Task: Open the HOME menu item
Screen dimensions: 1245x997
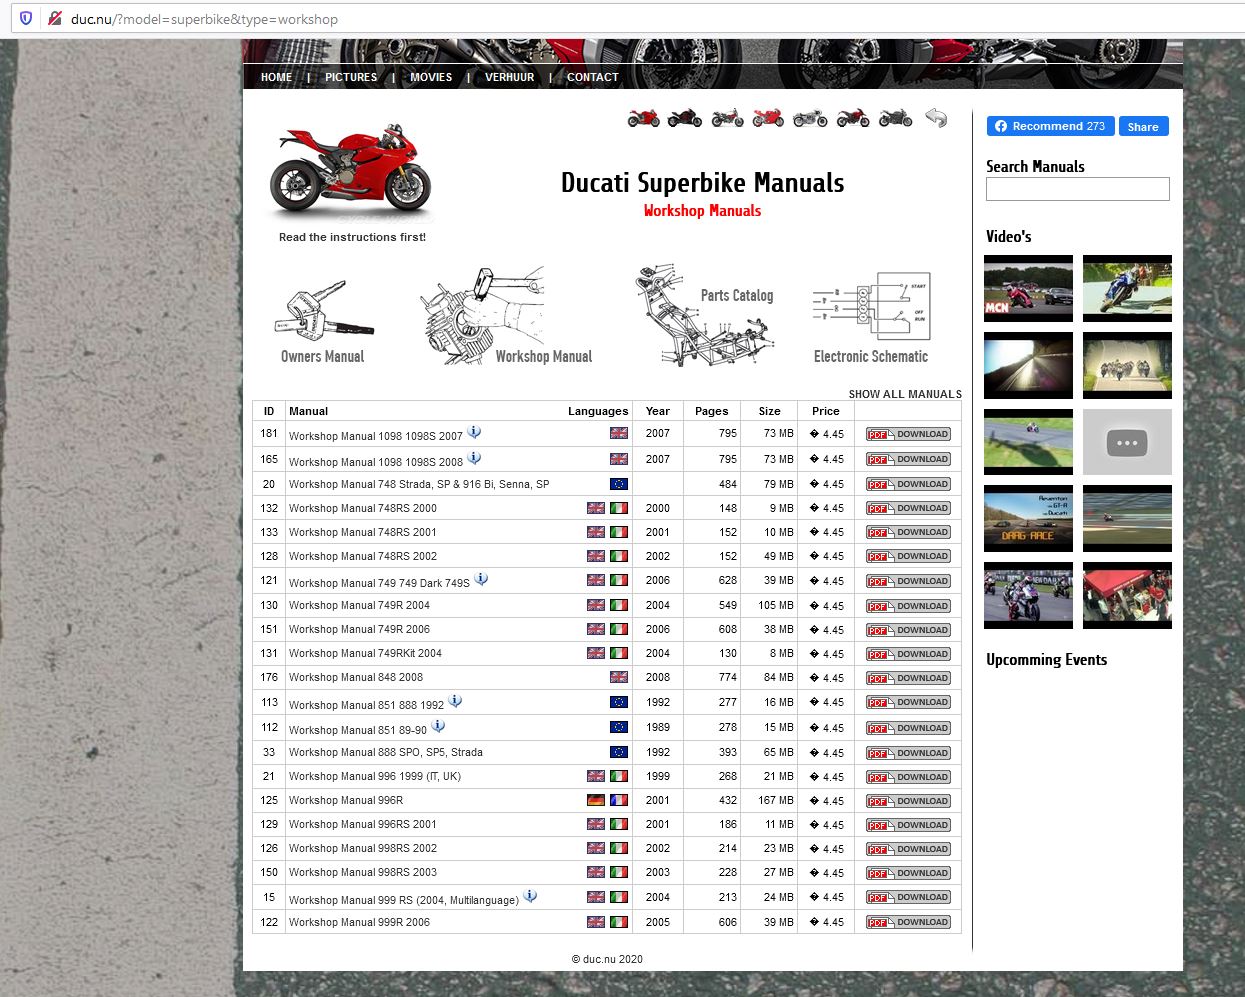Action: point(276,77)
